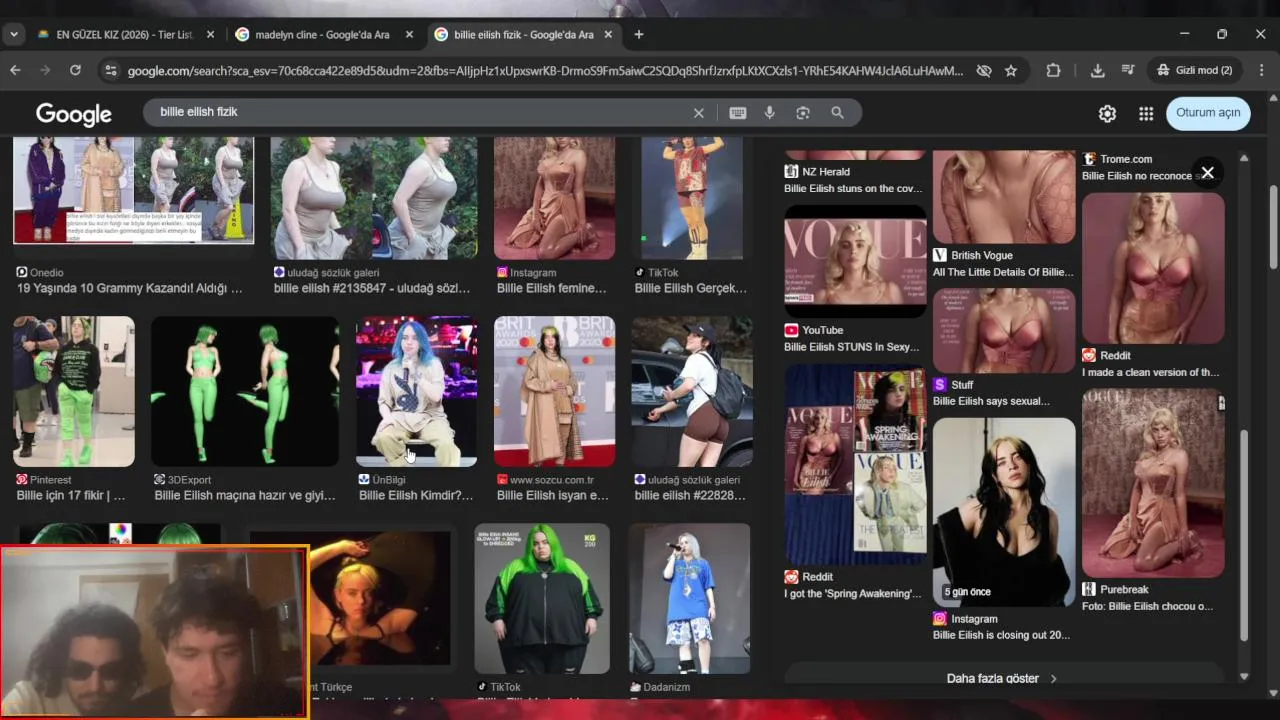Click the address bar URL
The image size is (1280, 720).
tap(545, 71)
